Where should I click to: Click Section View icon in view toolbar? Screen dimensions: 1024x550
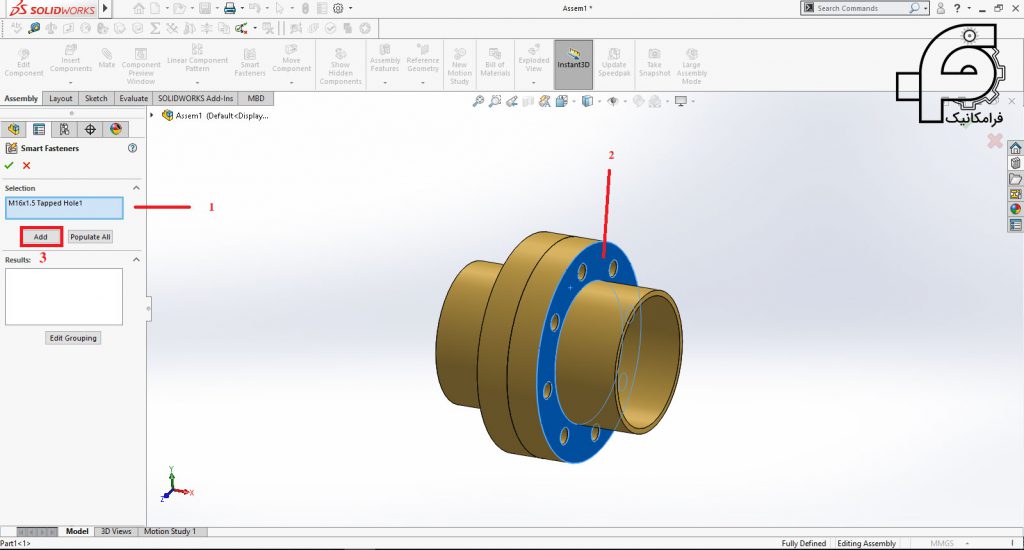click(528, 101)
